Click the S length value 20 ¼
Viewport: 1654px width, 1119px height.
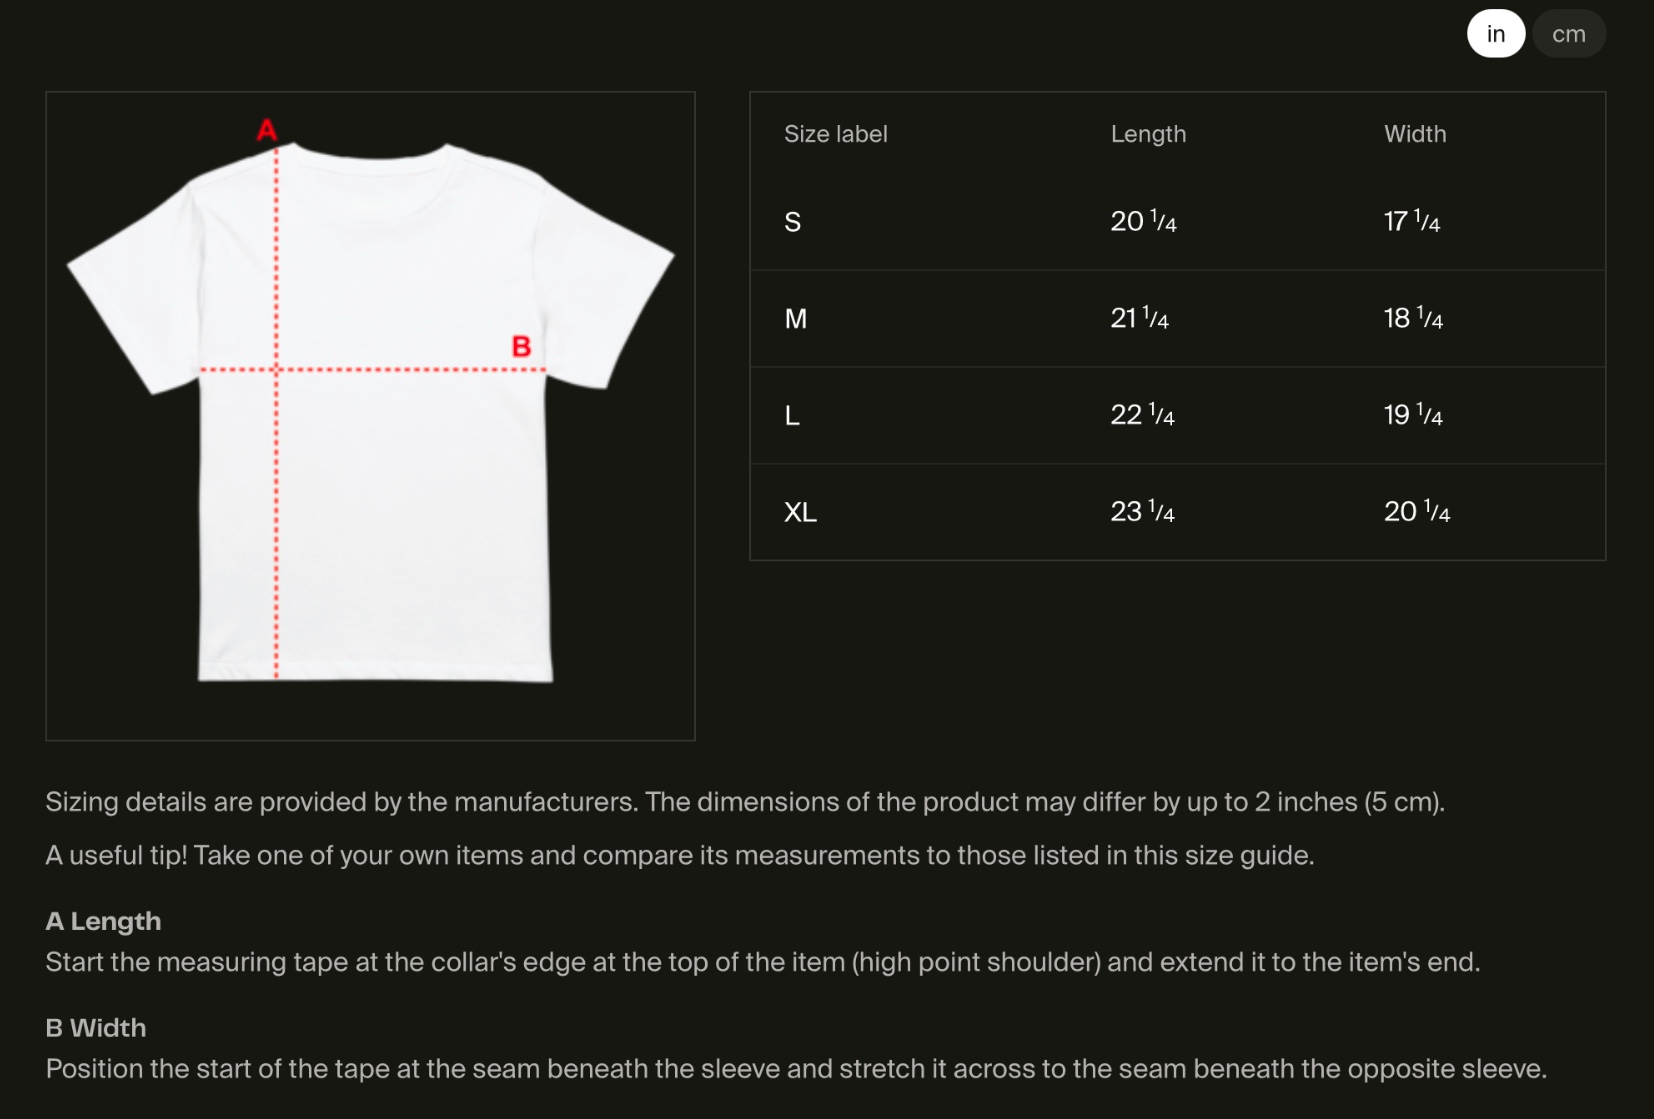click(1143, 221)
